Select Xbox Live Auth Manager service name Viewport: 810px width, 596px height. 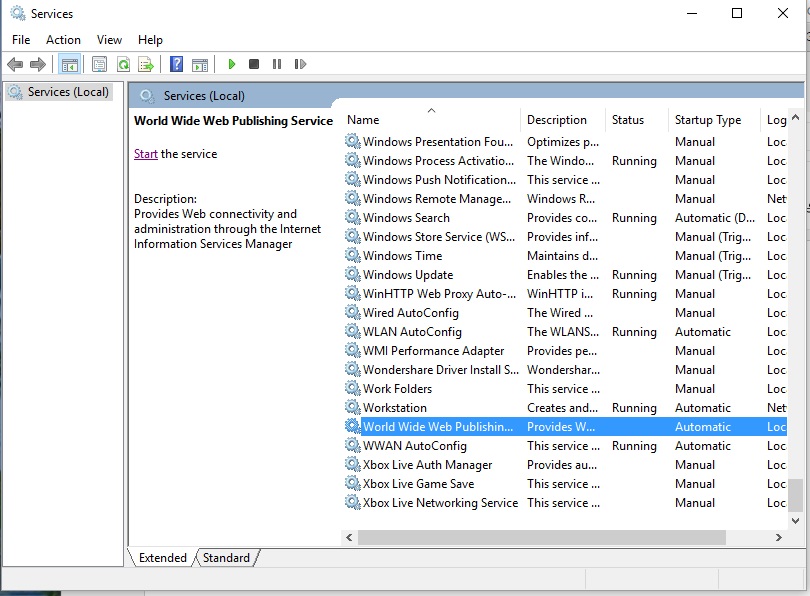pos(428,465)
